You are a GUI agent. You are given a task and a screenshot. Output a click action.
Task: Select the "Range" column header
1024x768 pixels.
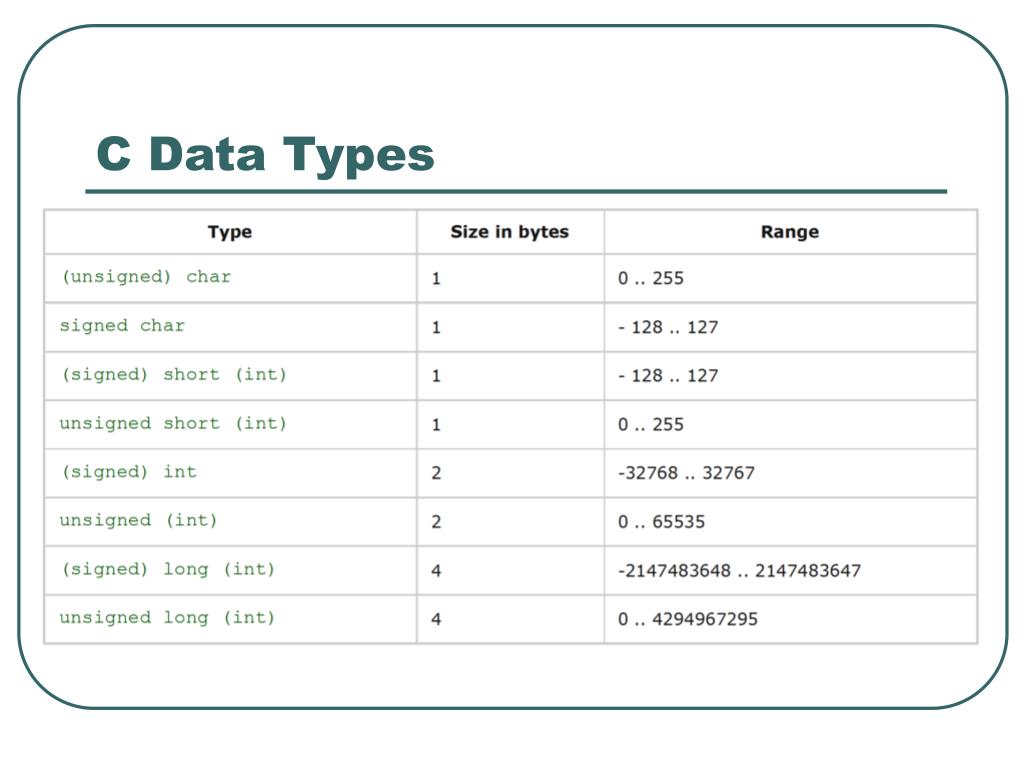coord(790,232)
